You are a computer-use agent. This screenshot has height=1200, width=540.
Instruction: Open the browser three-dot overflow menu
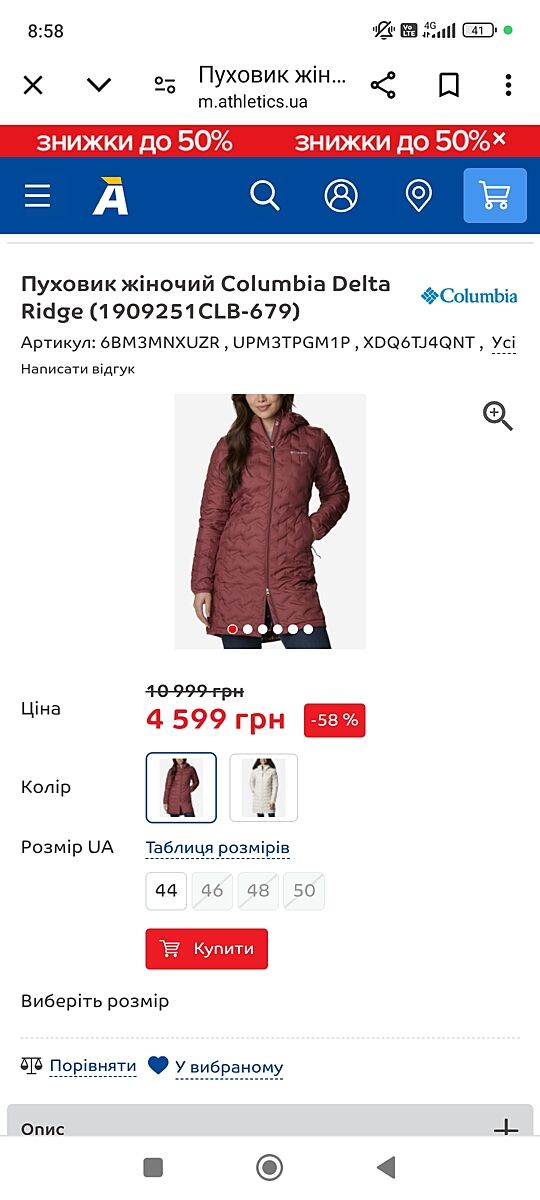pos(508,85)
